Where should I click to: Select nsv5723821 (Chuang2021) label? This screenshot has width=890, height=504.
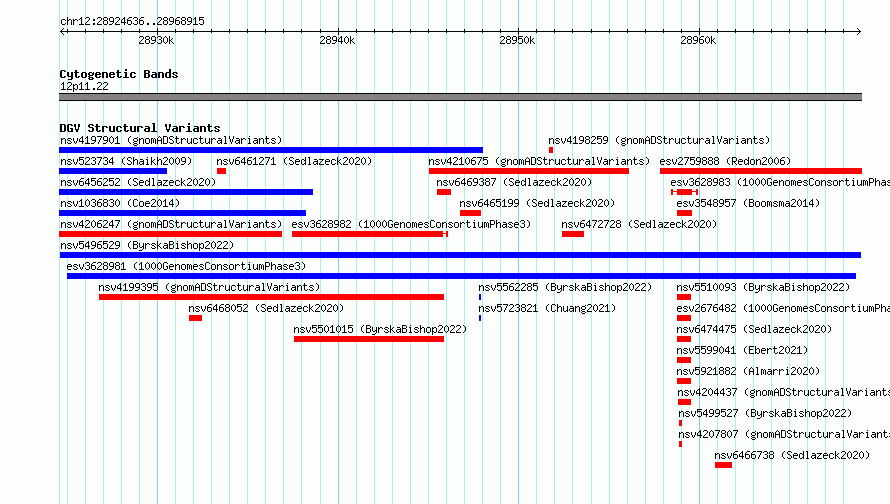click(x=547, y=308)
